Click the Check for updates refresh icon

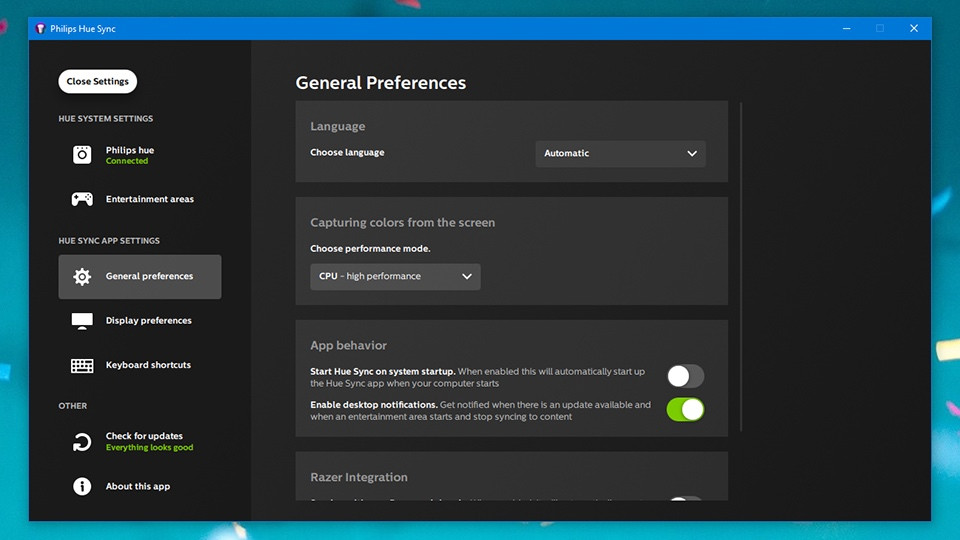[82, 441]
